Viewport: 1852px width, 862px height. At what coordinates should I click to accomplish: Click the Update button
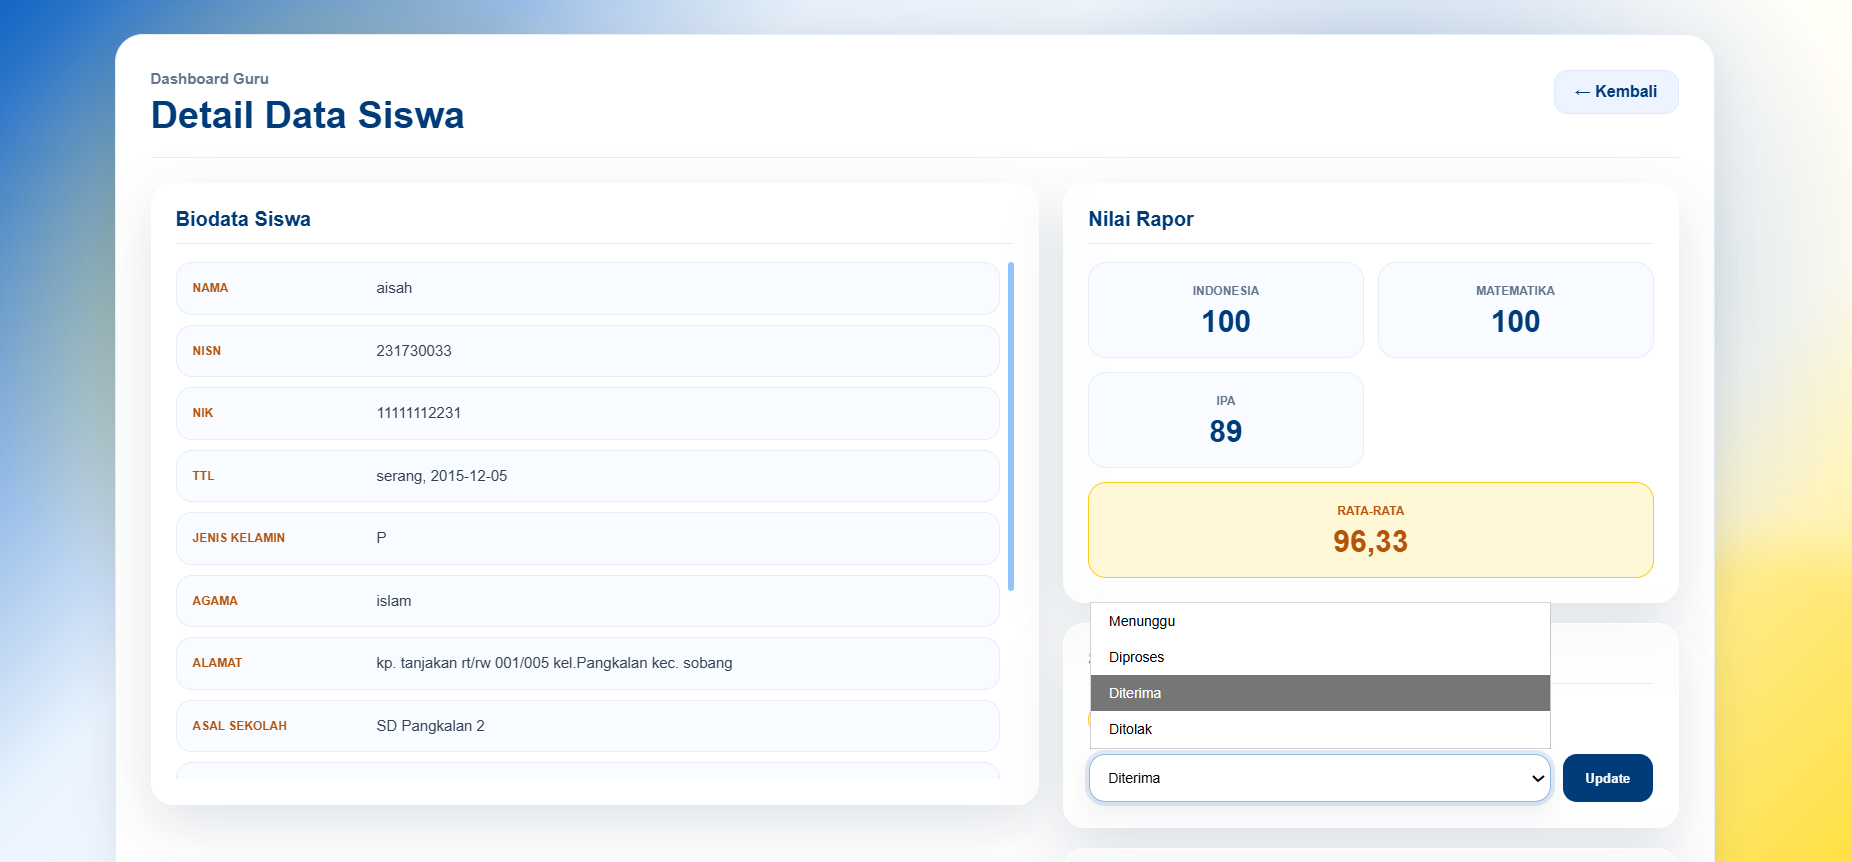click(x=1607, y=778)
